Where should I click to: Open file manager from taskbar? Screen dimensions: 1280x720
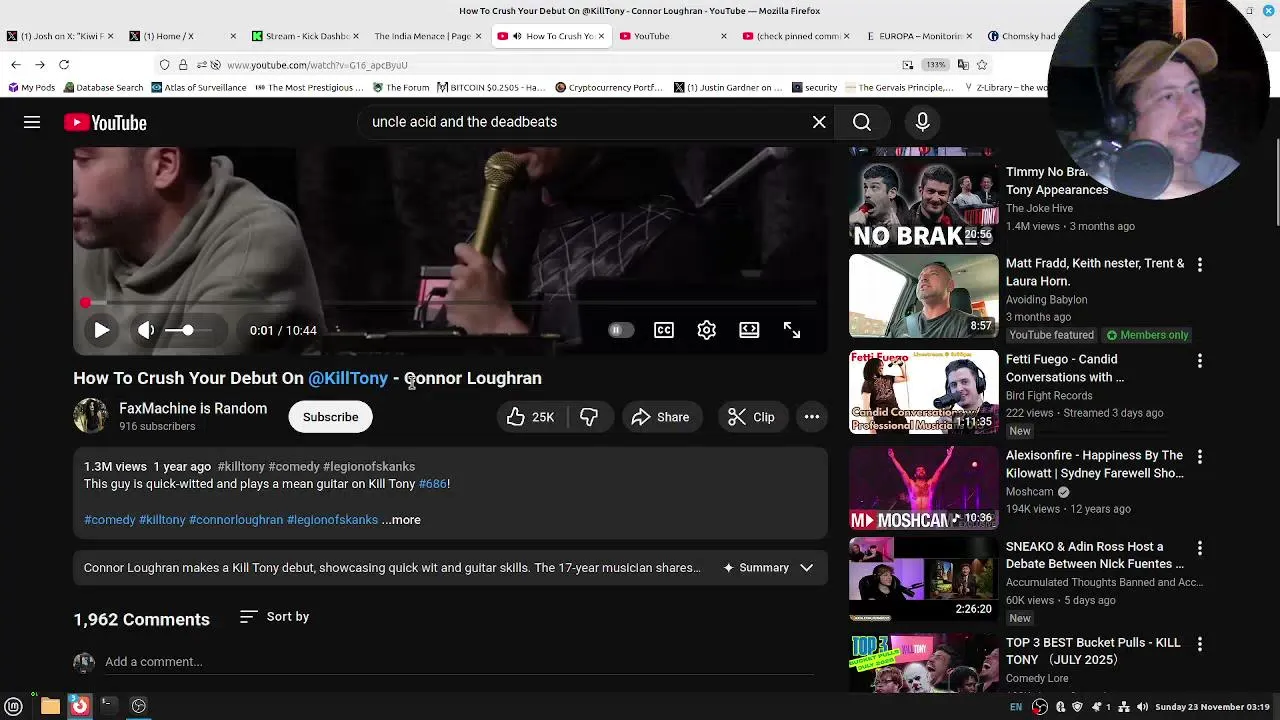50,706
